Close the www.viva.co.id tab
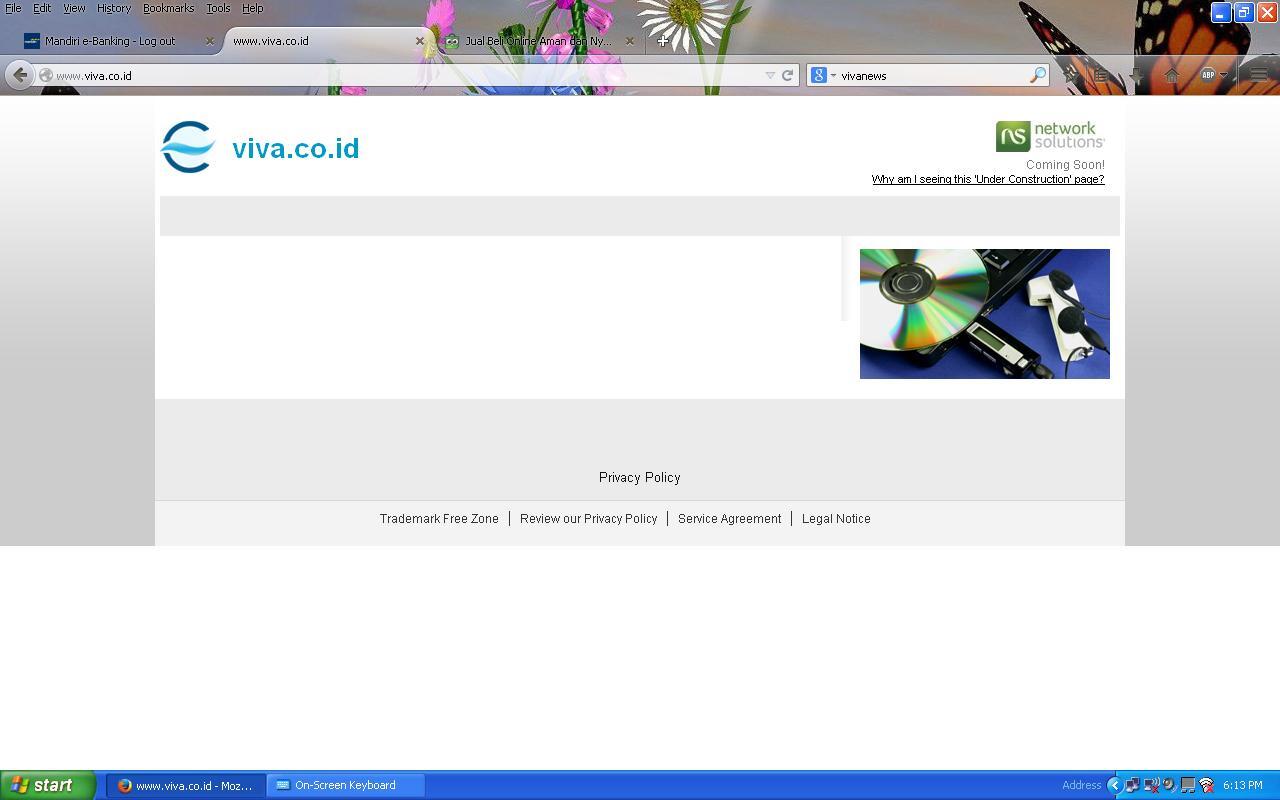The image size is (1280, 800). pos(420,41)
